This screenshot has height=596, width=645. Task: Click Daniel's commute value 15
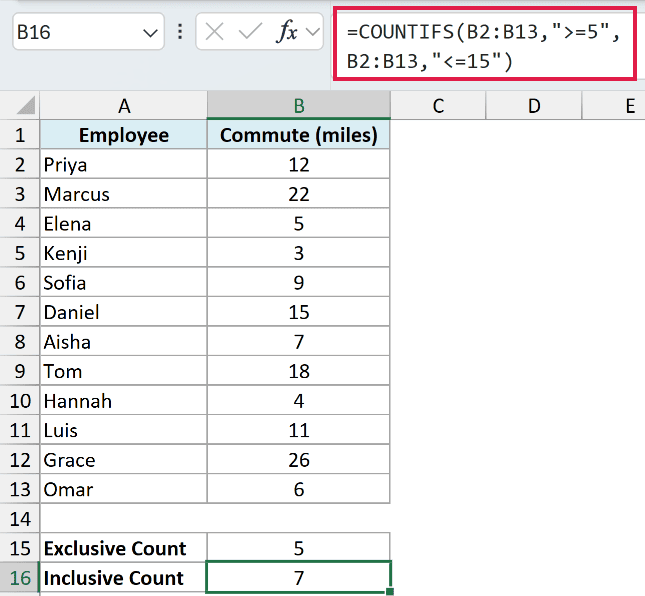tap(299, 312)
